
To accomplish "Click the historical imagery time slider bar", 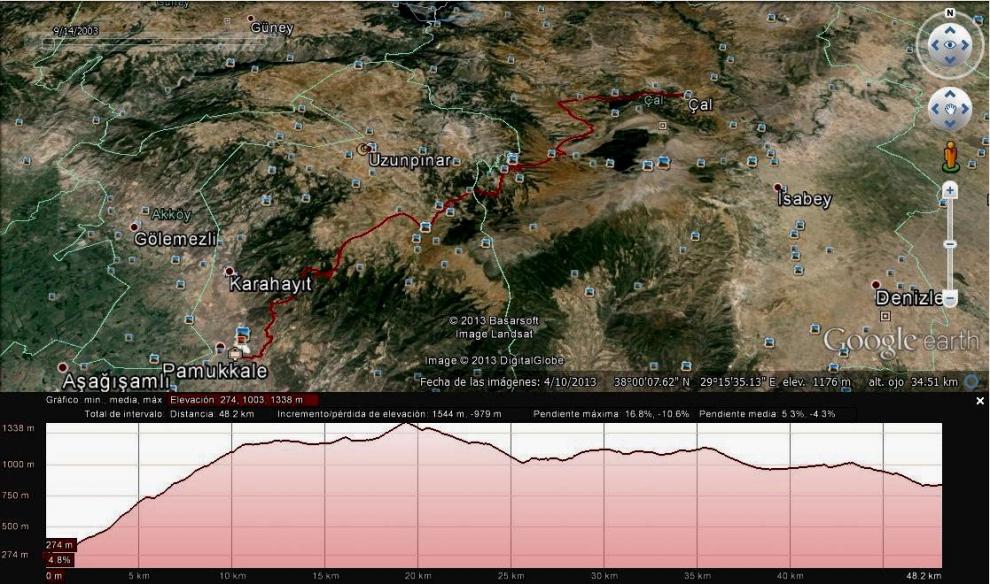I will (150, 42).
